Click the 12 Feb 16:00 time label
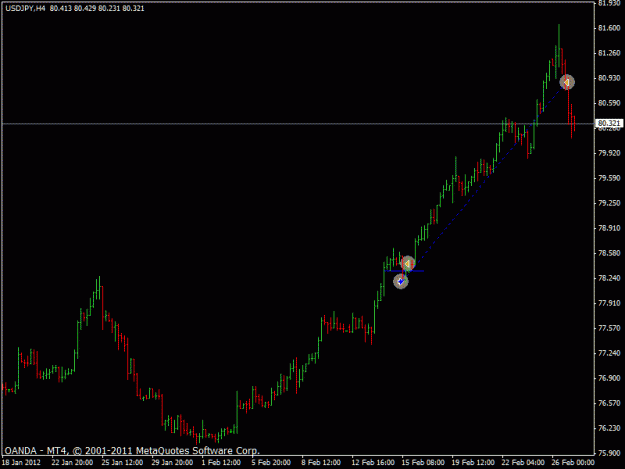The height and width of the screenshot is (469, 625). coord(373,463)
